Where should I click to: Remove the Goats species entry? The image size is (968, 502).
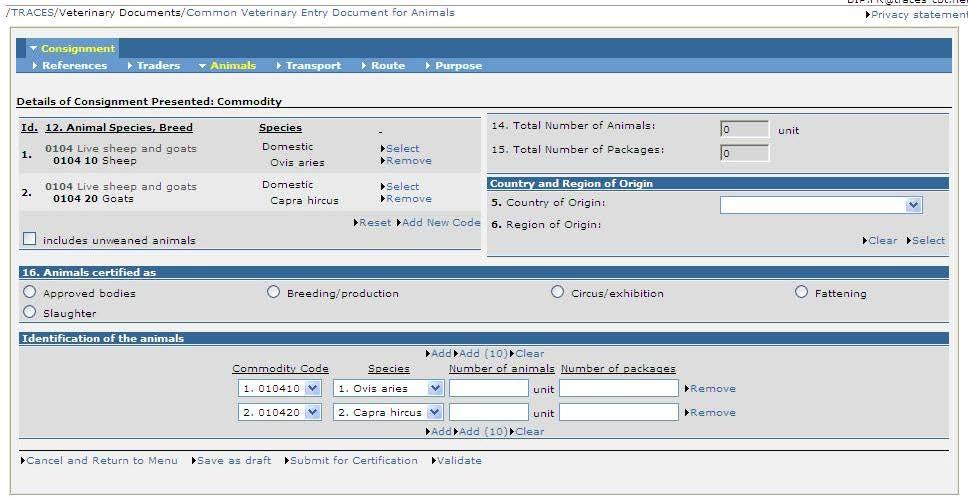pos(409,199)
